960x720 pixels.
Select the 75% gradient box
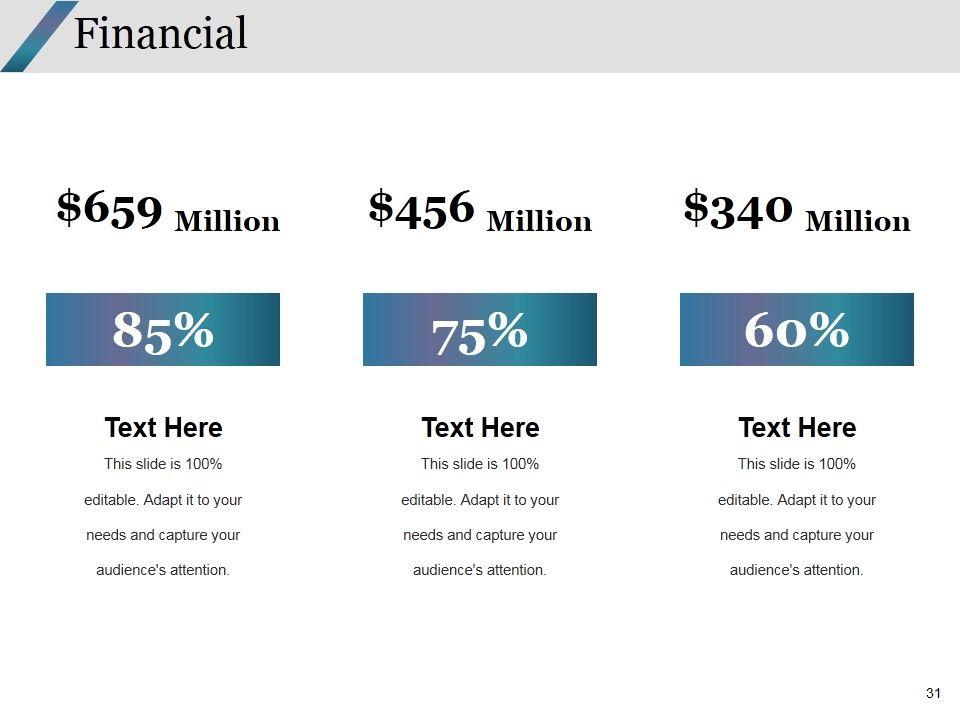point(480,329)
